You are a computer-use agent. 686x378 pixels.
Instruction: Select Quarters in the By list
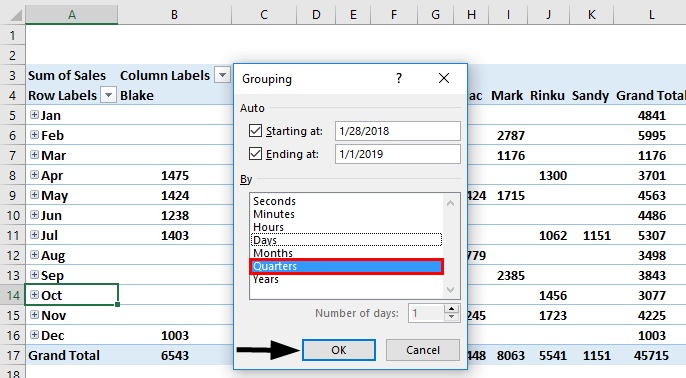(x=346, y=266)
